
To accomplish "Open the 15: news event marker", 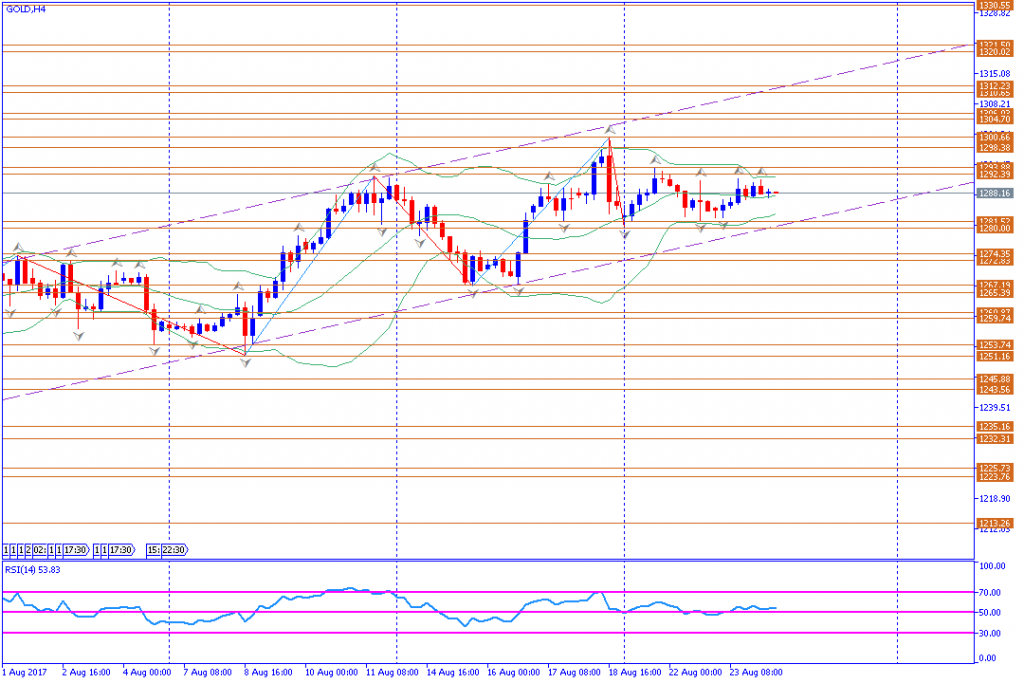I will coord(153,550).
